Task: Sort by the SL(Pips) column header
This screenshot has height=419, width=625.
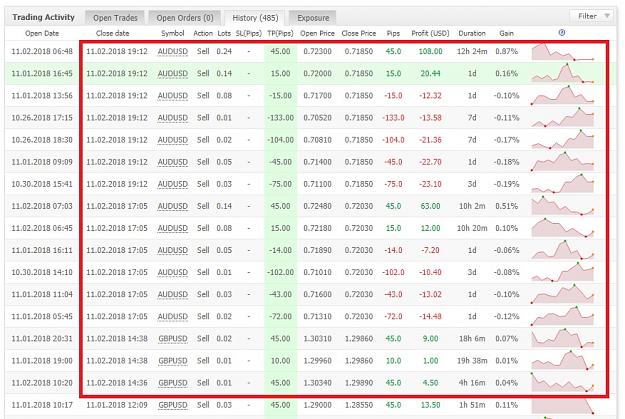Action: click(249, 33)
